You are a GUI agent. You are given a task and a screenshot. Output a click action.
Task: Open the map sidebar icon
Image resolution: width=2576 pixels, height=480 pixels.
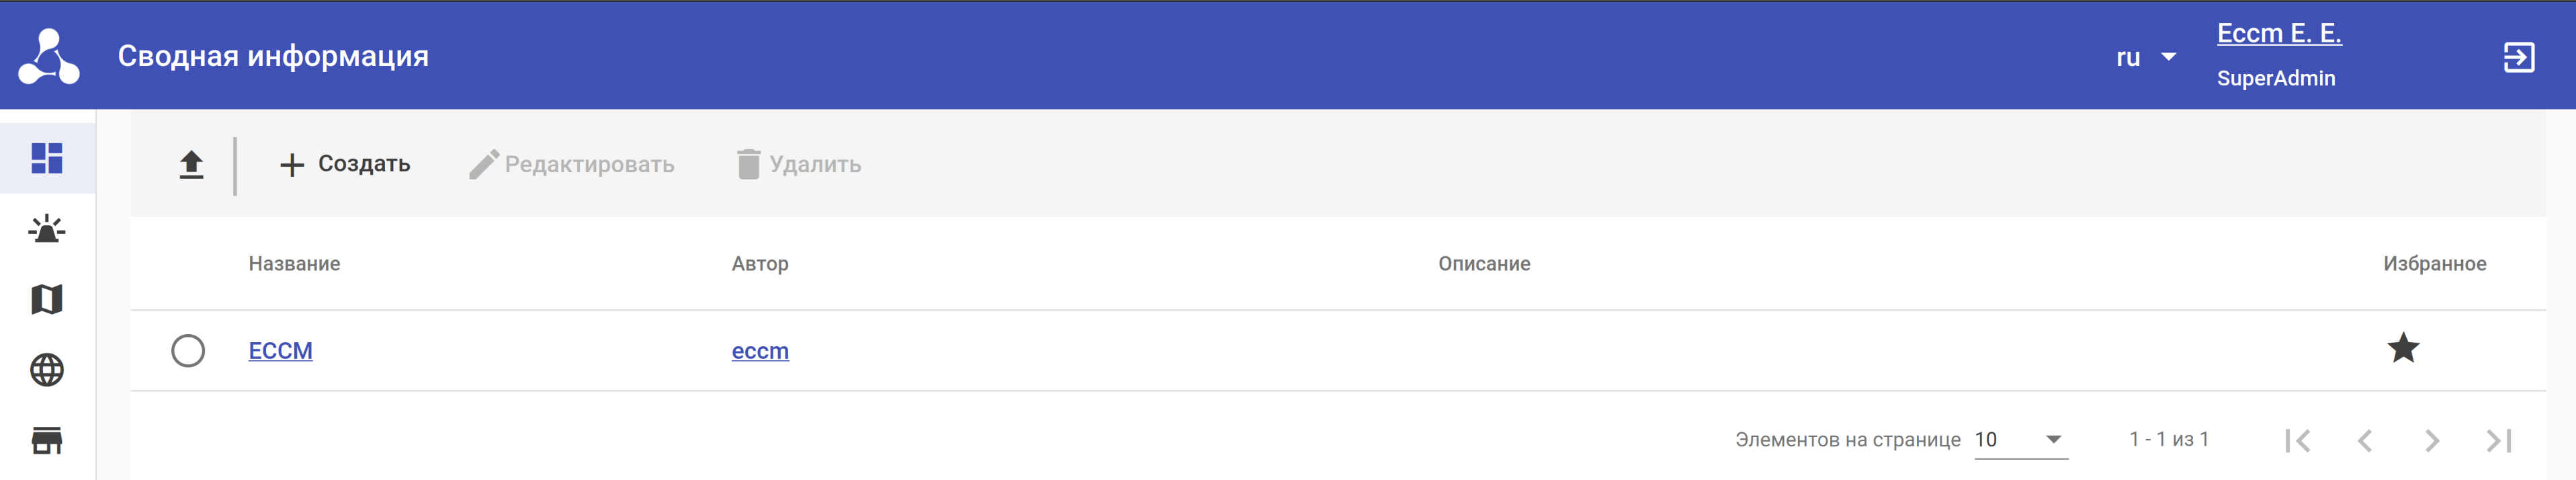[x=47, y=299]
